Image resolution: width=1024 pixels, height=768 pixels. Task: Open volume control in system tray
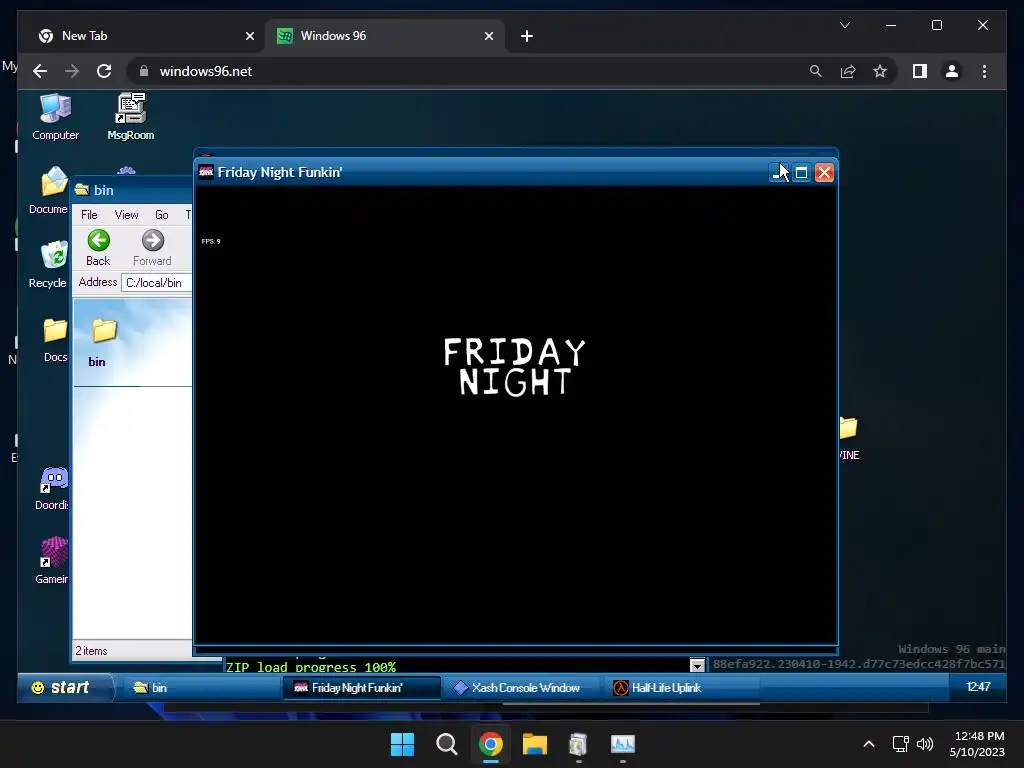[x=925, y=744]
